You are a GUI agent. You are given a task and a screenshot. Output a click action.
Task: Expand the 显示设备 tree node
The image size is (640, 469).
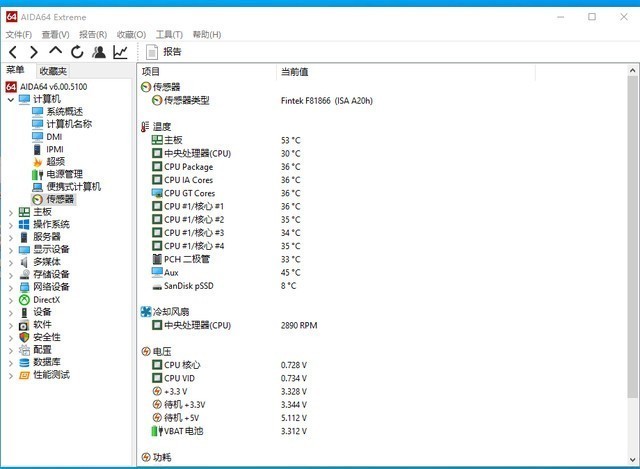(x=11, y=250)
